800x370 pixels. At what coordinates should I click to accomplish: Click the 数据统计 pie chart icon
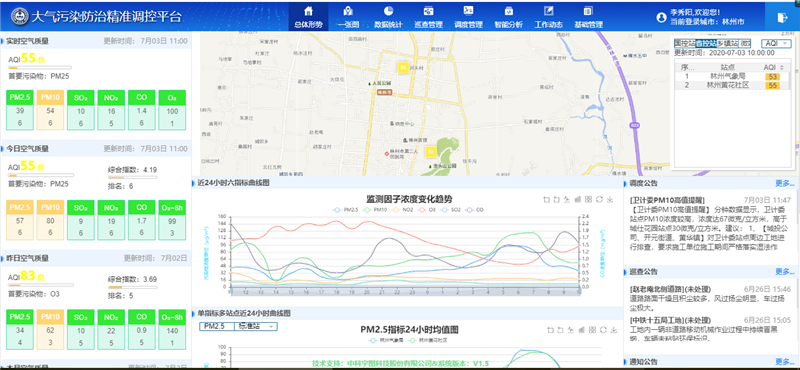coord(388,11)
